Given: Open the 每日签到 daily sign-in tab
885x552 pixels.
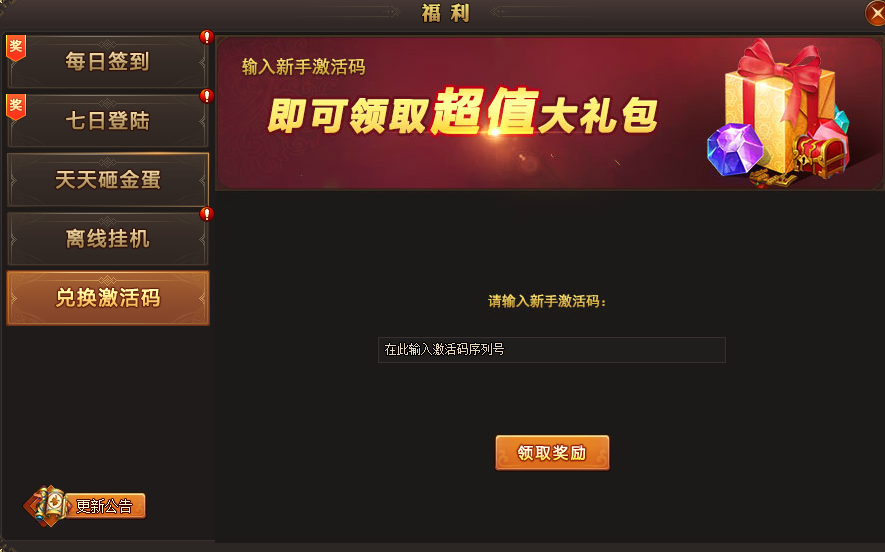Looking at the screenshot, I should [x=107, y=61].
